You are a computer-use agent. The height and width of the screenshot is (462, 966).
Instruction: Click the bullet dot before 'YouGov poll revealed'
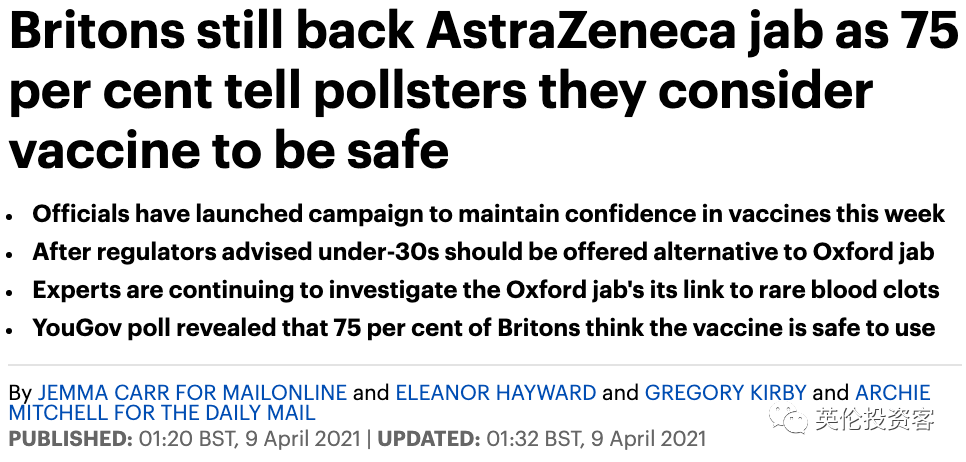11,330
